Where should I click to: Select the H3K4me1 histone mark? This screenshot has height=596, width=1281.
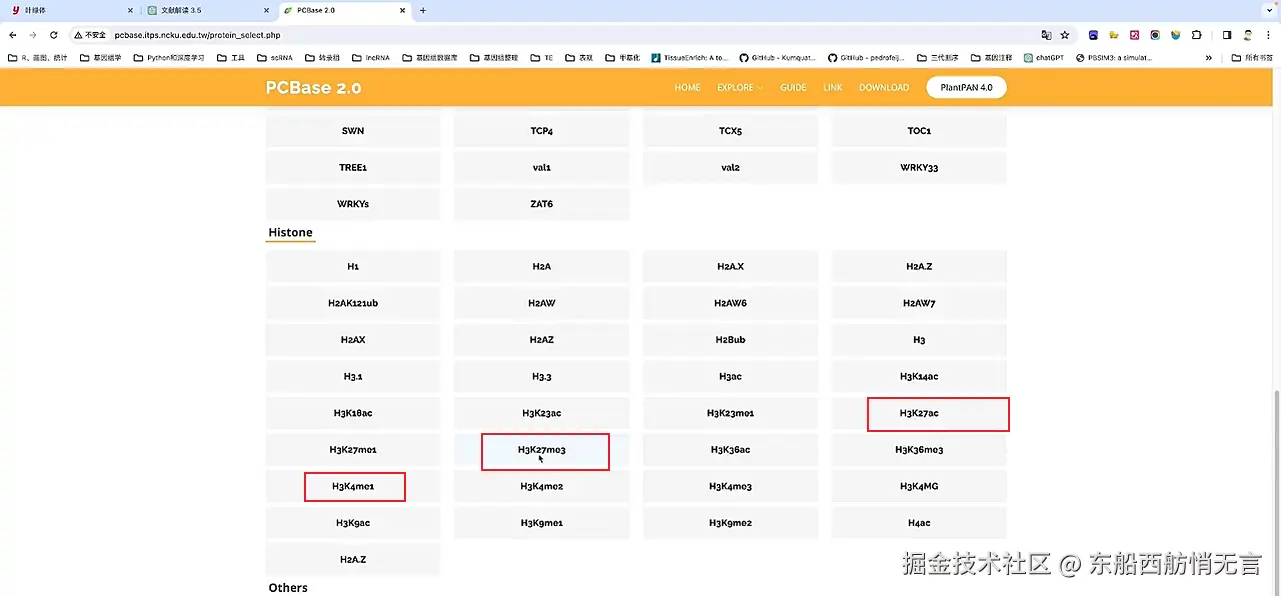click(353, 486)
